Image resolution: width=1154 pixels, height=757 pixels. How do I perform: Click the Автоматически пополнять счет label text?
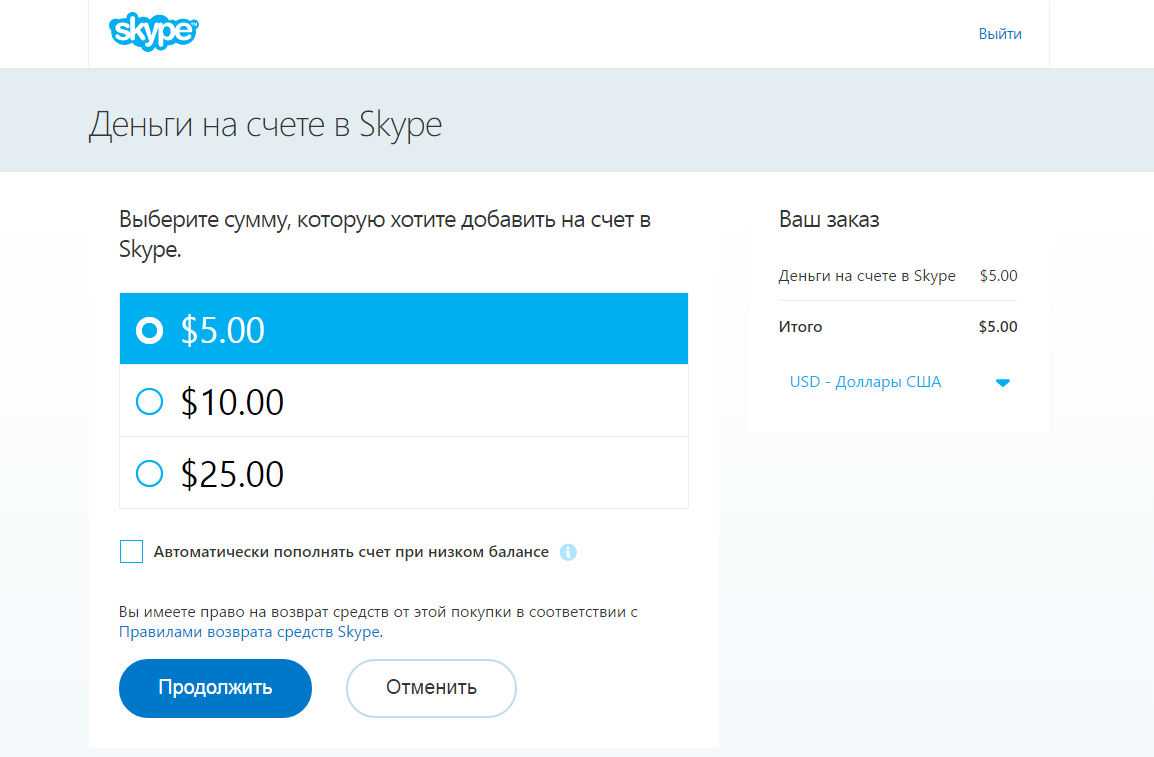(x=351, y=552)
